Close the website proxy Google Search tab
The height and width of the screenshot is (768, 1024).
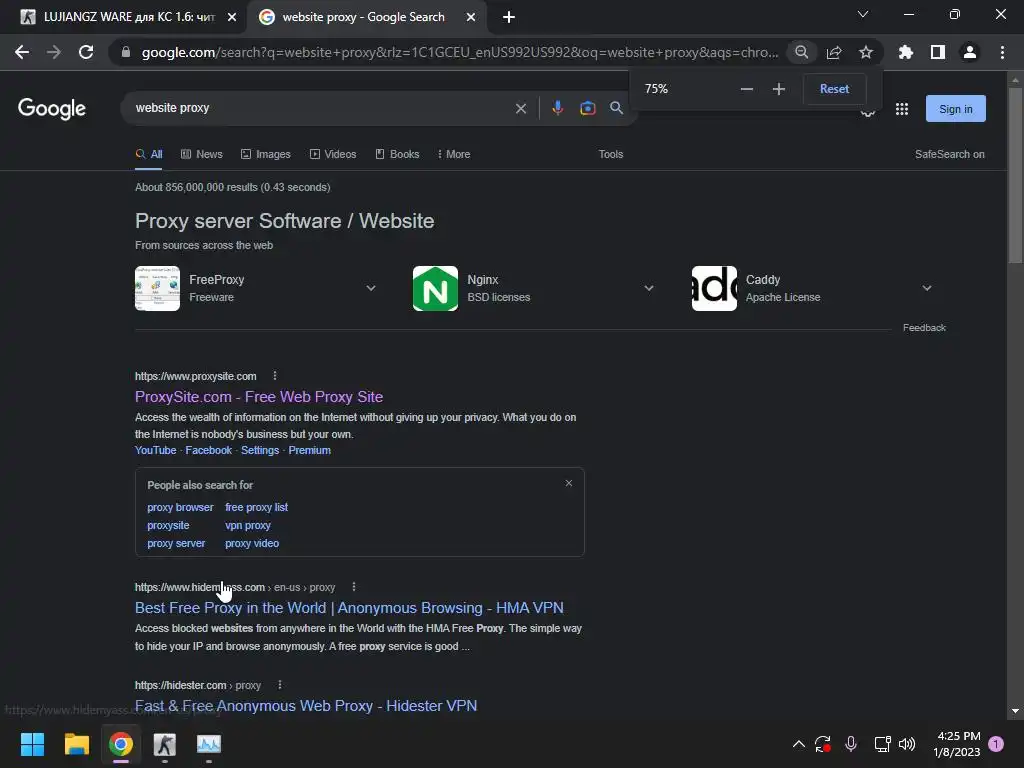[x=471, y=17]
